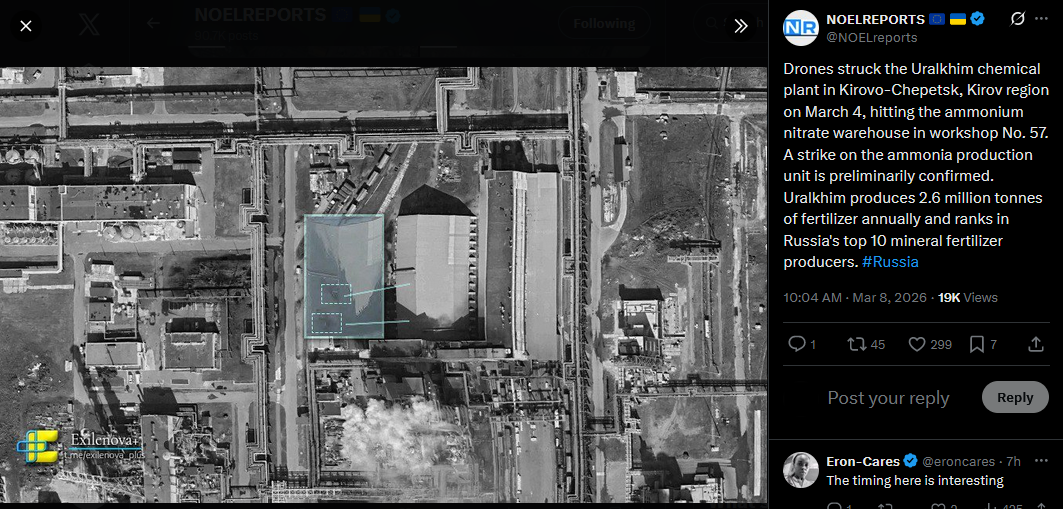Collapse the side panel with double chevron
Screen dimensions: 1063x509
740,26
